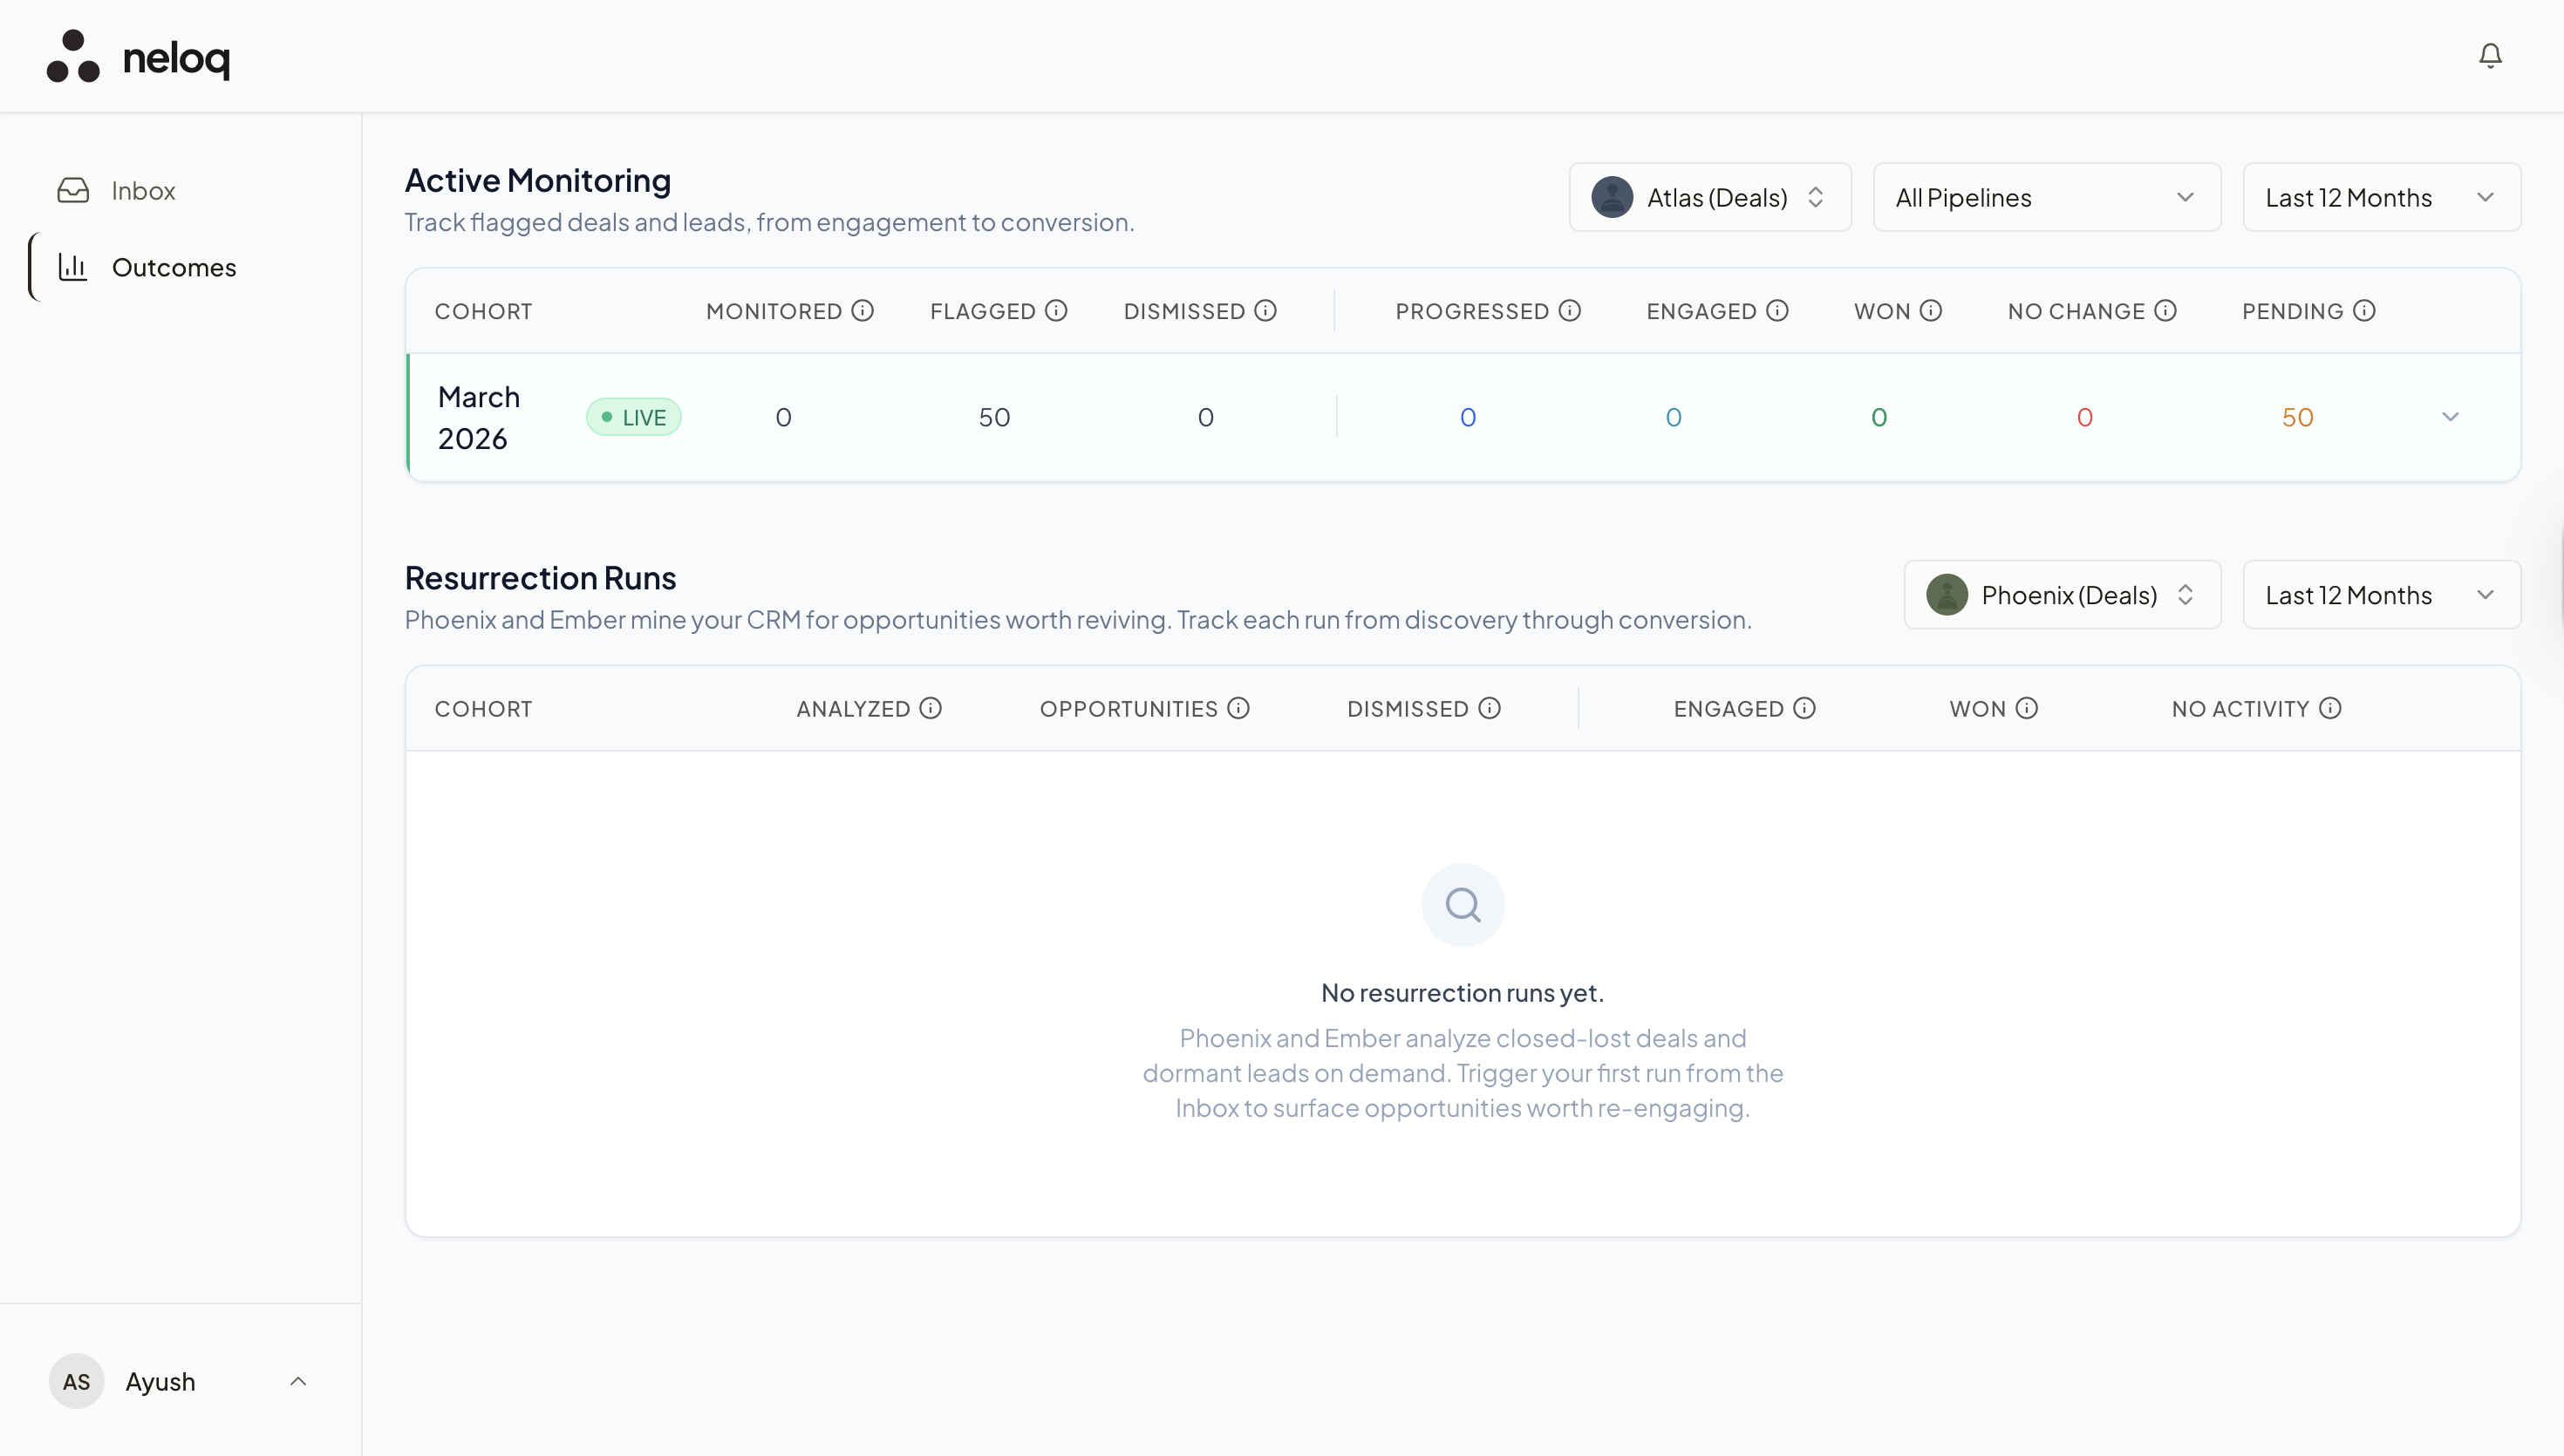2564x1456 pixels.
Task: Click info icon beside ANALYZED header
Action: (x=930, y=709)
